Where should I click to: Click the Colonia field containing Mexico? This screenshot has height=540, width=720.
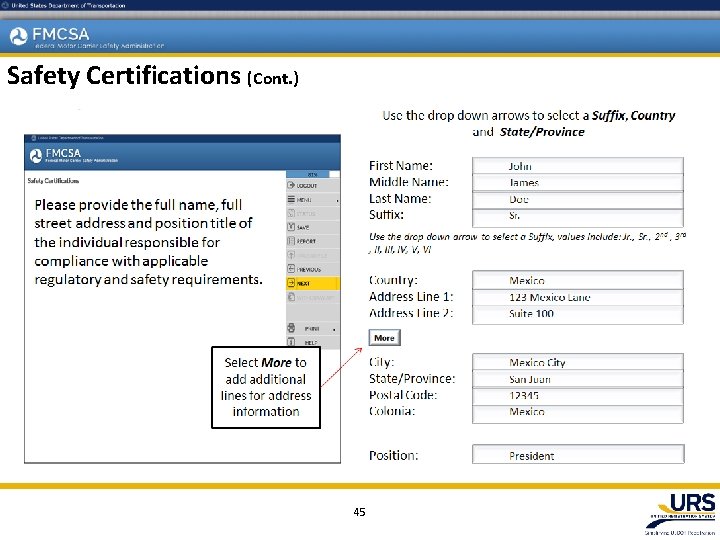pos(578,413)
